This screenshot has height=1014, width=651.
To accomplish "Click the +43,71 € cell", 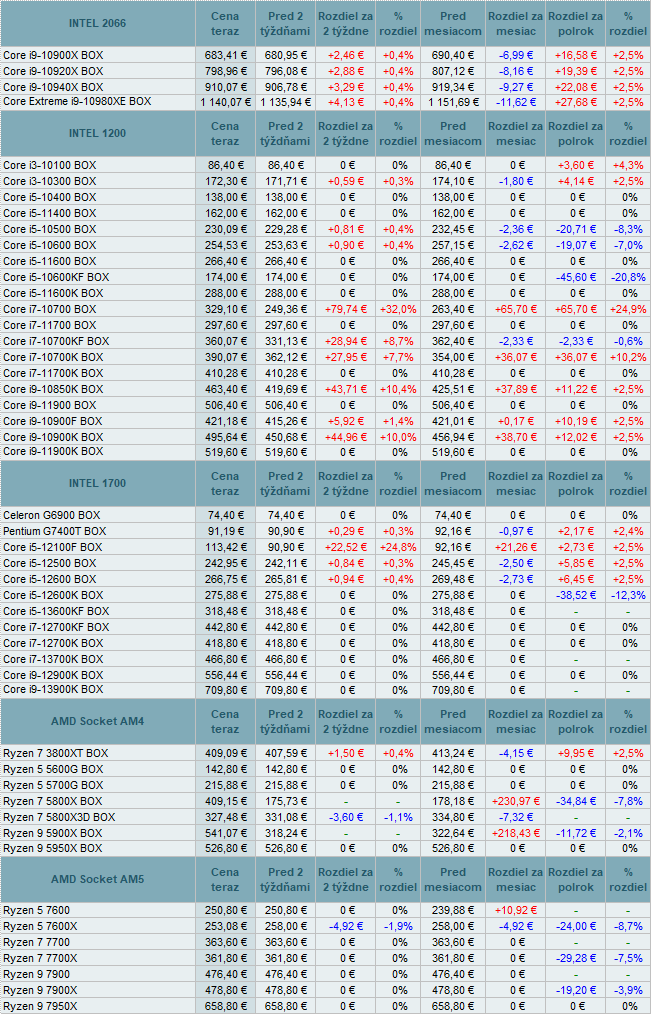I will point(347,389).
